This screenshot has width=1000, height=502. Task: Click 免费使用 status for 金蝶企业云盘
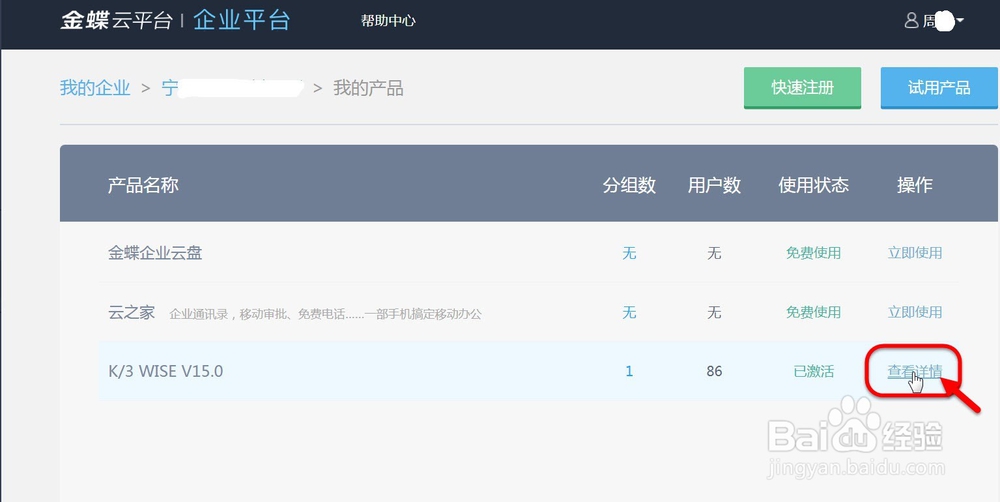click(813, 253)
